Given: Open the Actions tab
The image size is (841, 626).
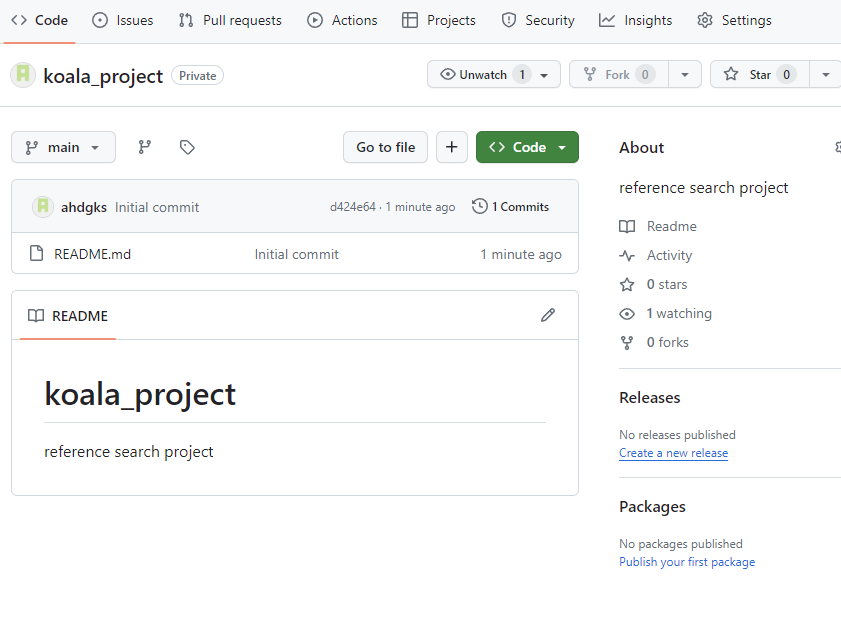Looking at the screenshot, I should click(342, 20).
